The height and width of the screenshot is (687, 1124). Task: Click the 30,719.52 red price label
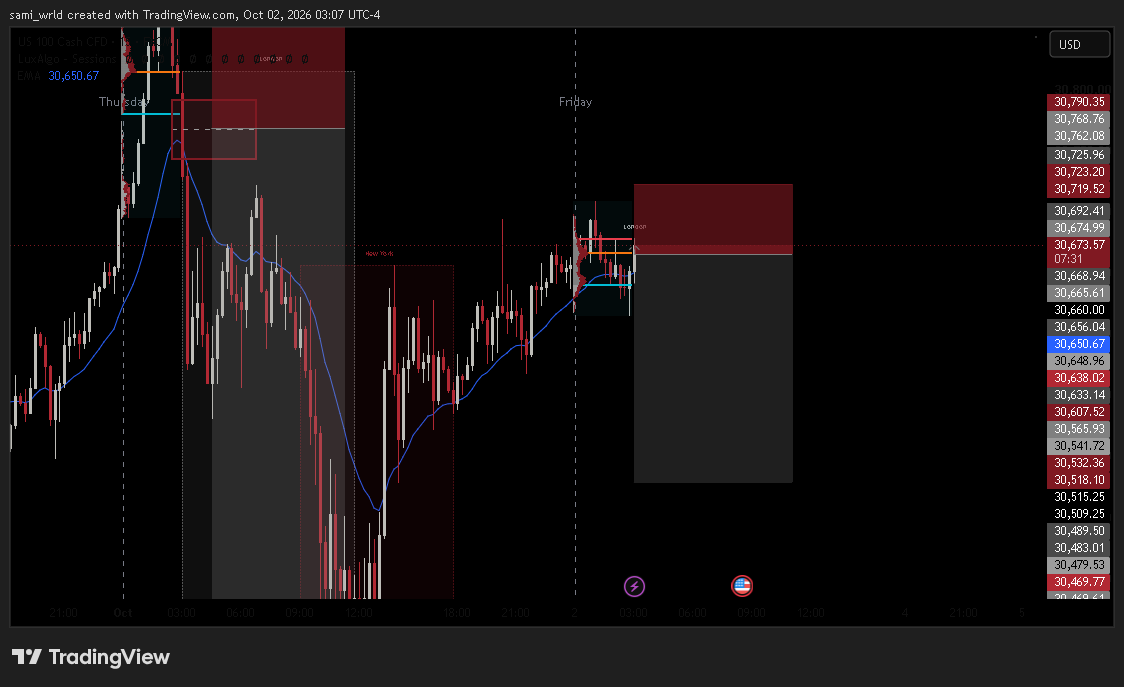(1079, 189)
